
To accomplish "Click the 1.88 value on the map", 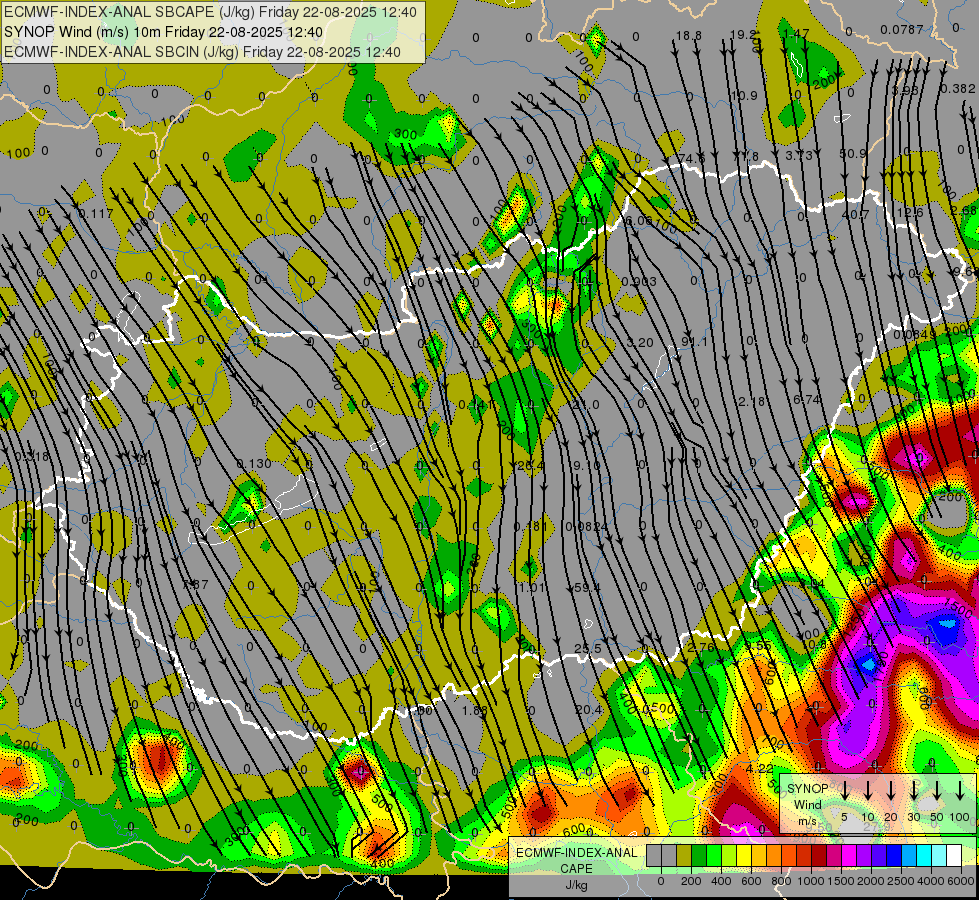I will [x=475, y=710].
